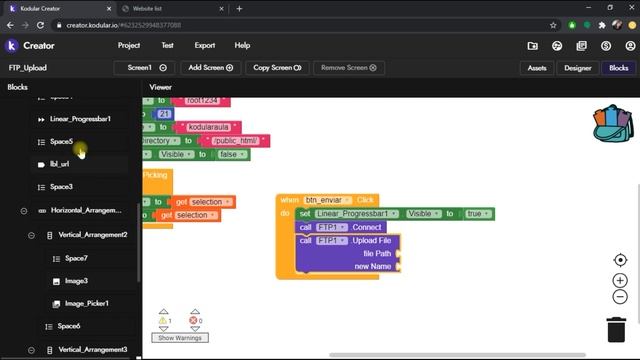The height and width of the screenshot is (360, 640).
Task: Click the warning triangle counter icon
Action: coord(163,320)
